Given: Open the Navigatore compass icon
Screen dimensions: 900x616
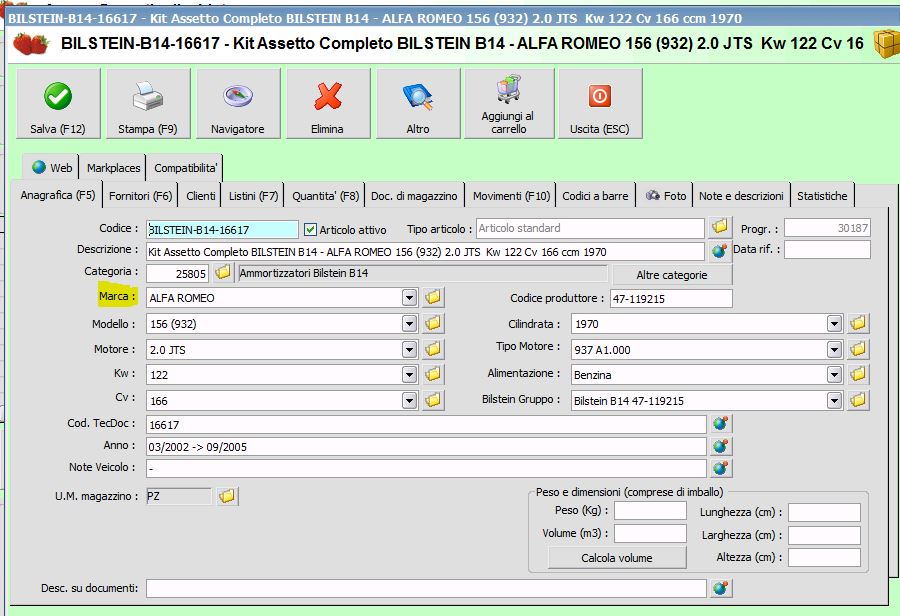Looking at the screenshot, I should tap(238, 97).
